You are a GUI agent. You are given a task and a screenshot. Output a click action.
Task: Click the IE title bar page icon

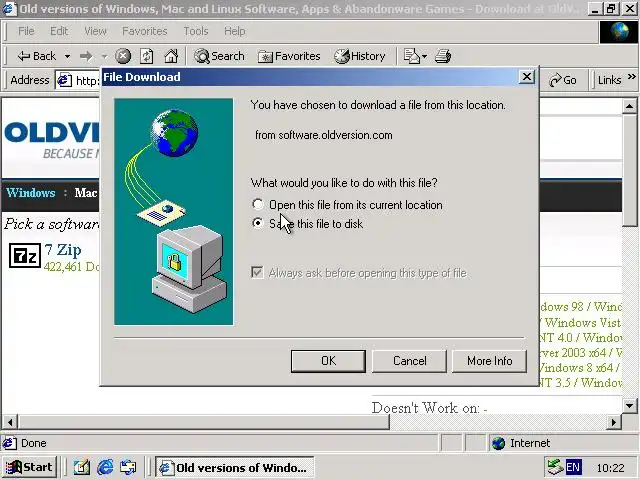click(9, 9)
